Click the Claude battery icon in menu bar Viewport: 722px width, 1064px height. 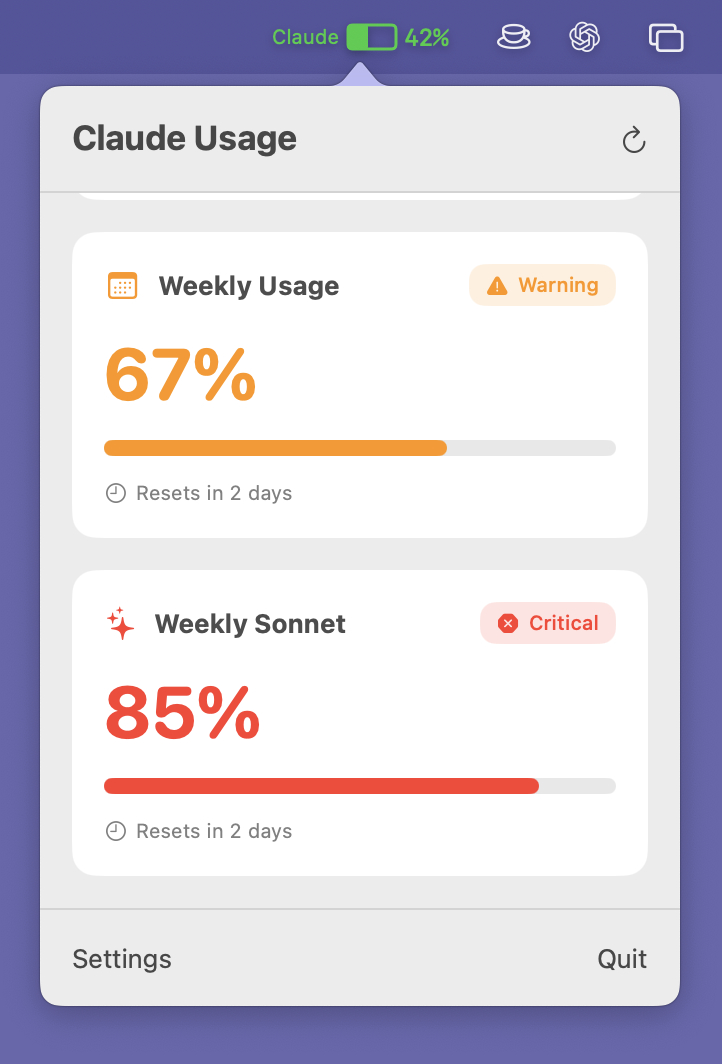coord(371,38)
